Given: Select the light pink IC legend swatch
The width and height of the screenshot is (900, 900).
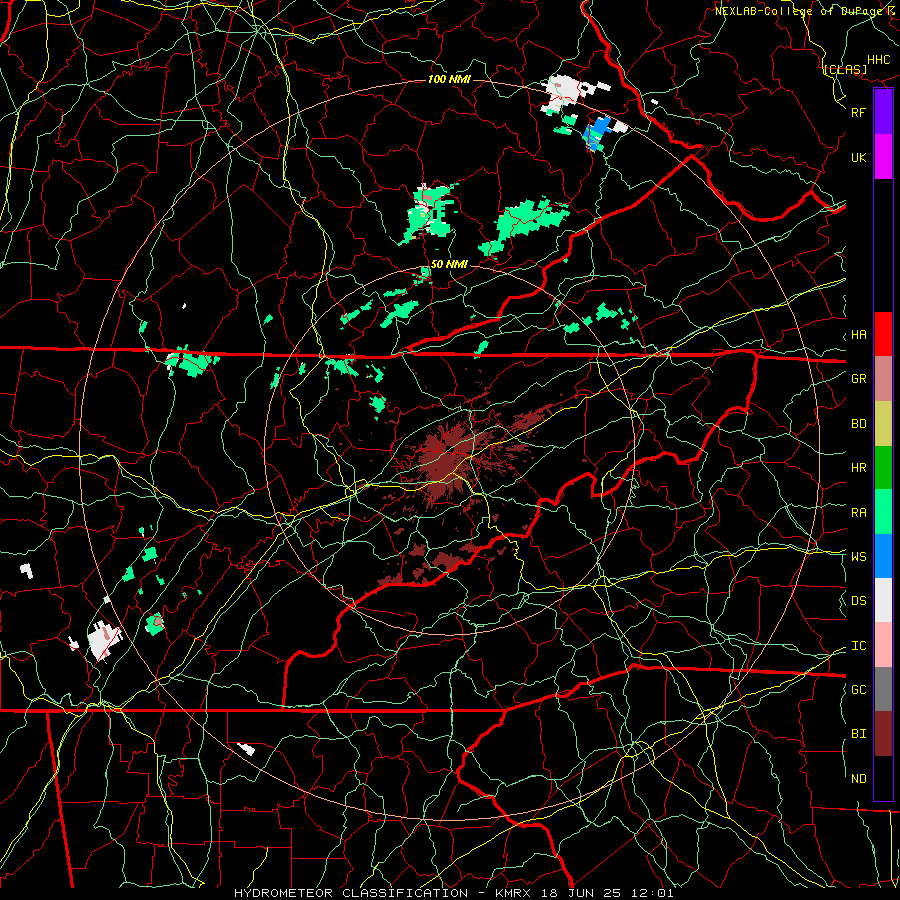Looking at the screenshot, I should click(883, 645).
